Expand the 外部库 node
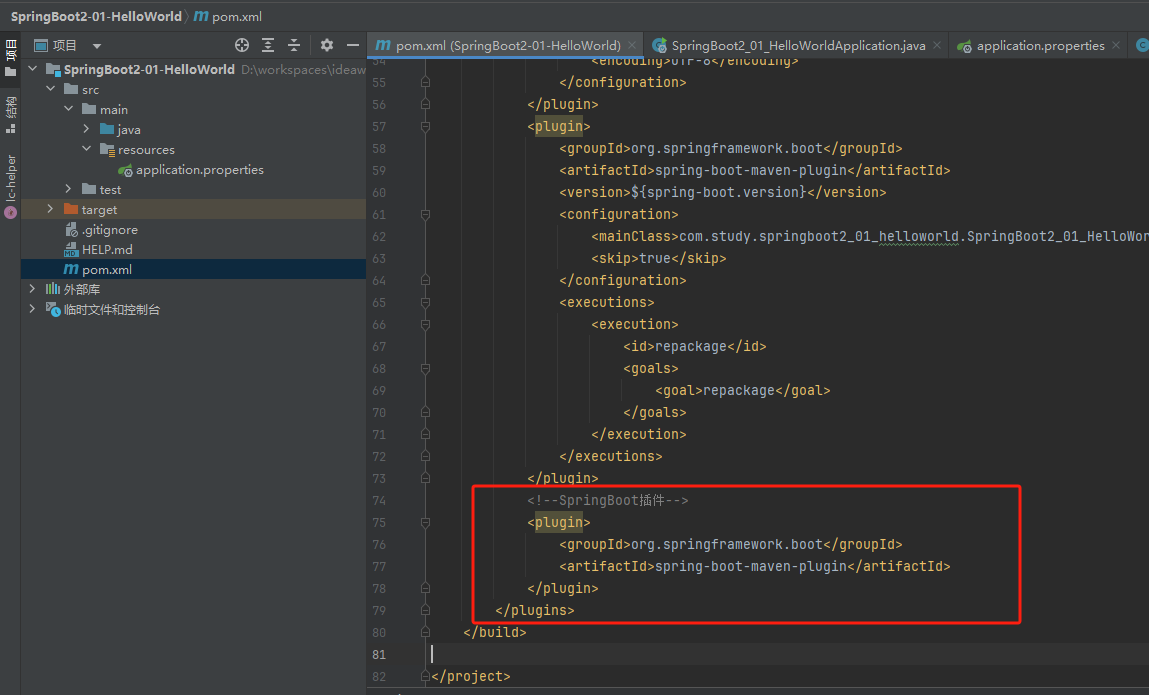Image resolution: width=1149 pixels, height=695 pixels. pyautogui.click(x=32, y=289)
